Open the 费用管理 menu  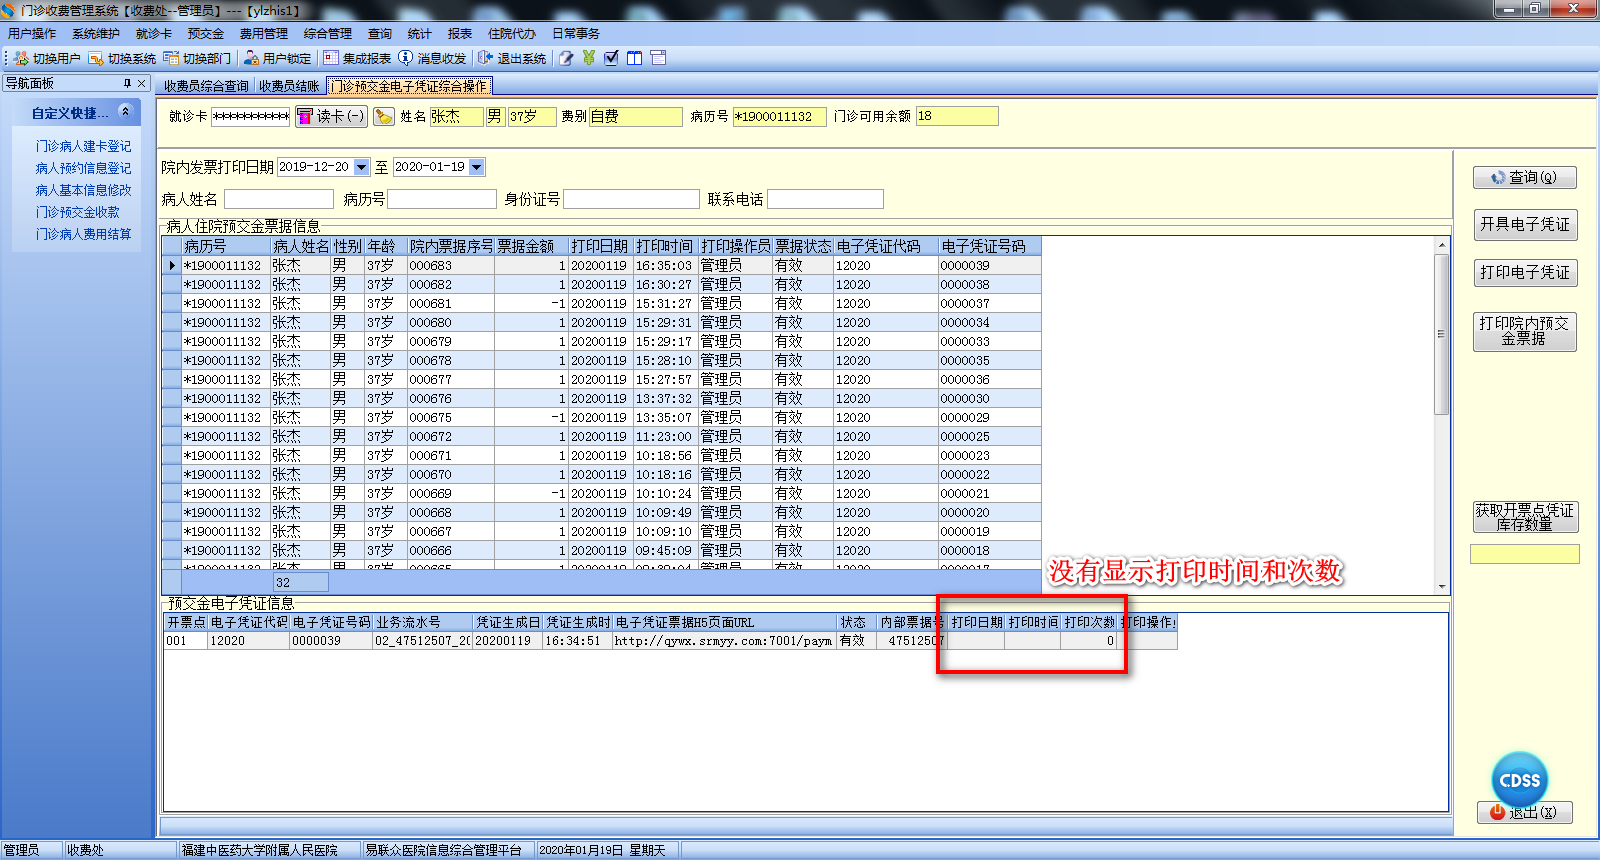coord(263,33)
